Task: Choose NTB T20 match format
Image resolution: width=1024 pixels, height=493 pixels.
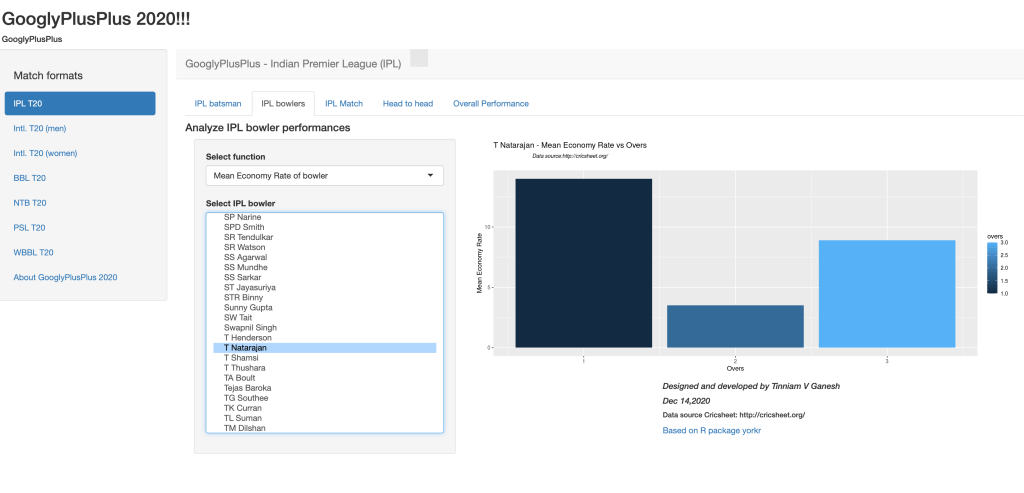Action: 30,203
